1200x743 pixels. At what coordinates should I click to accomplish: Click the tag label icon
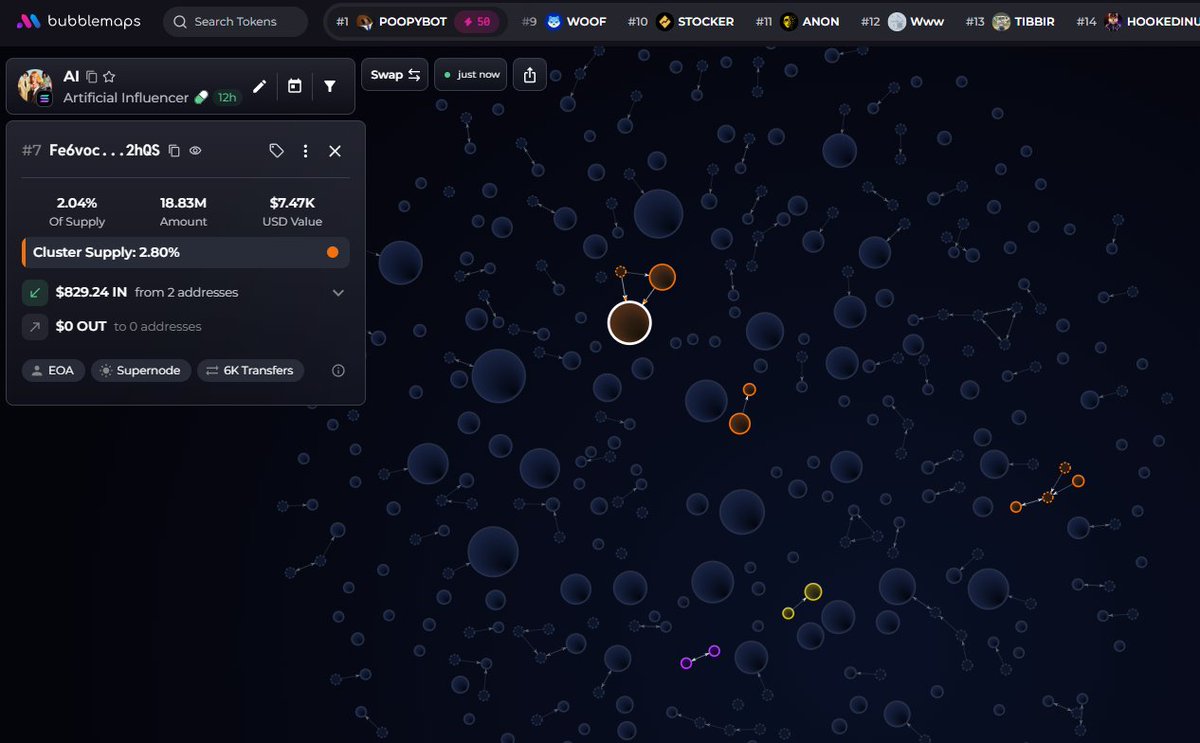pos(277,151)
